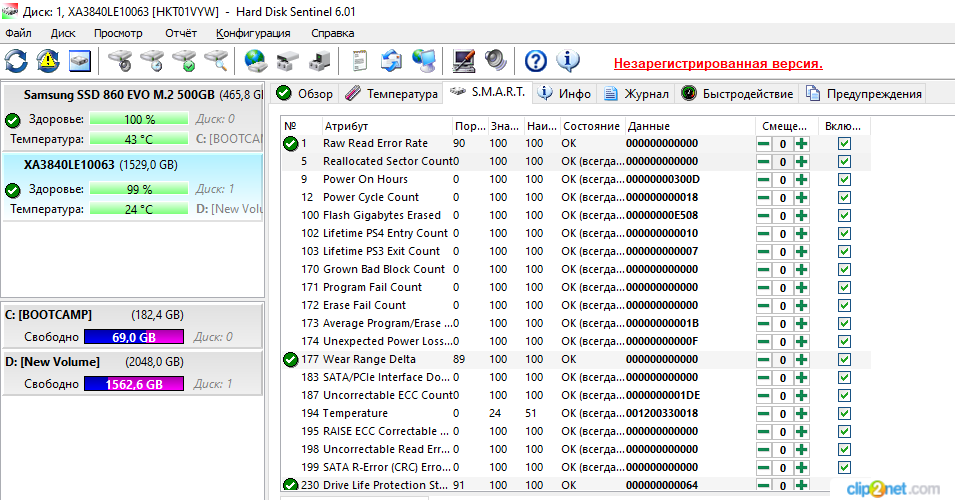Click the globe with disk toolbar icon

[x=256, y=61]
